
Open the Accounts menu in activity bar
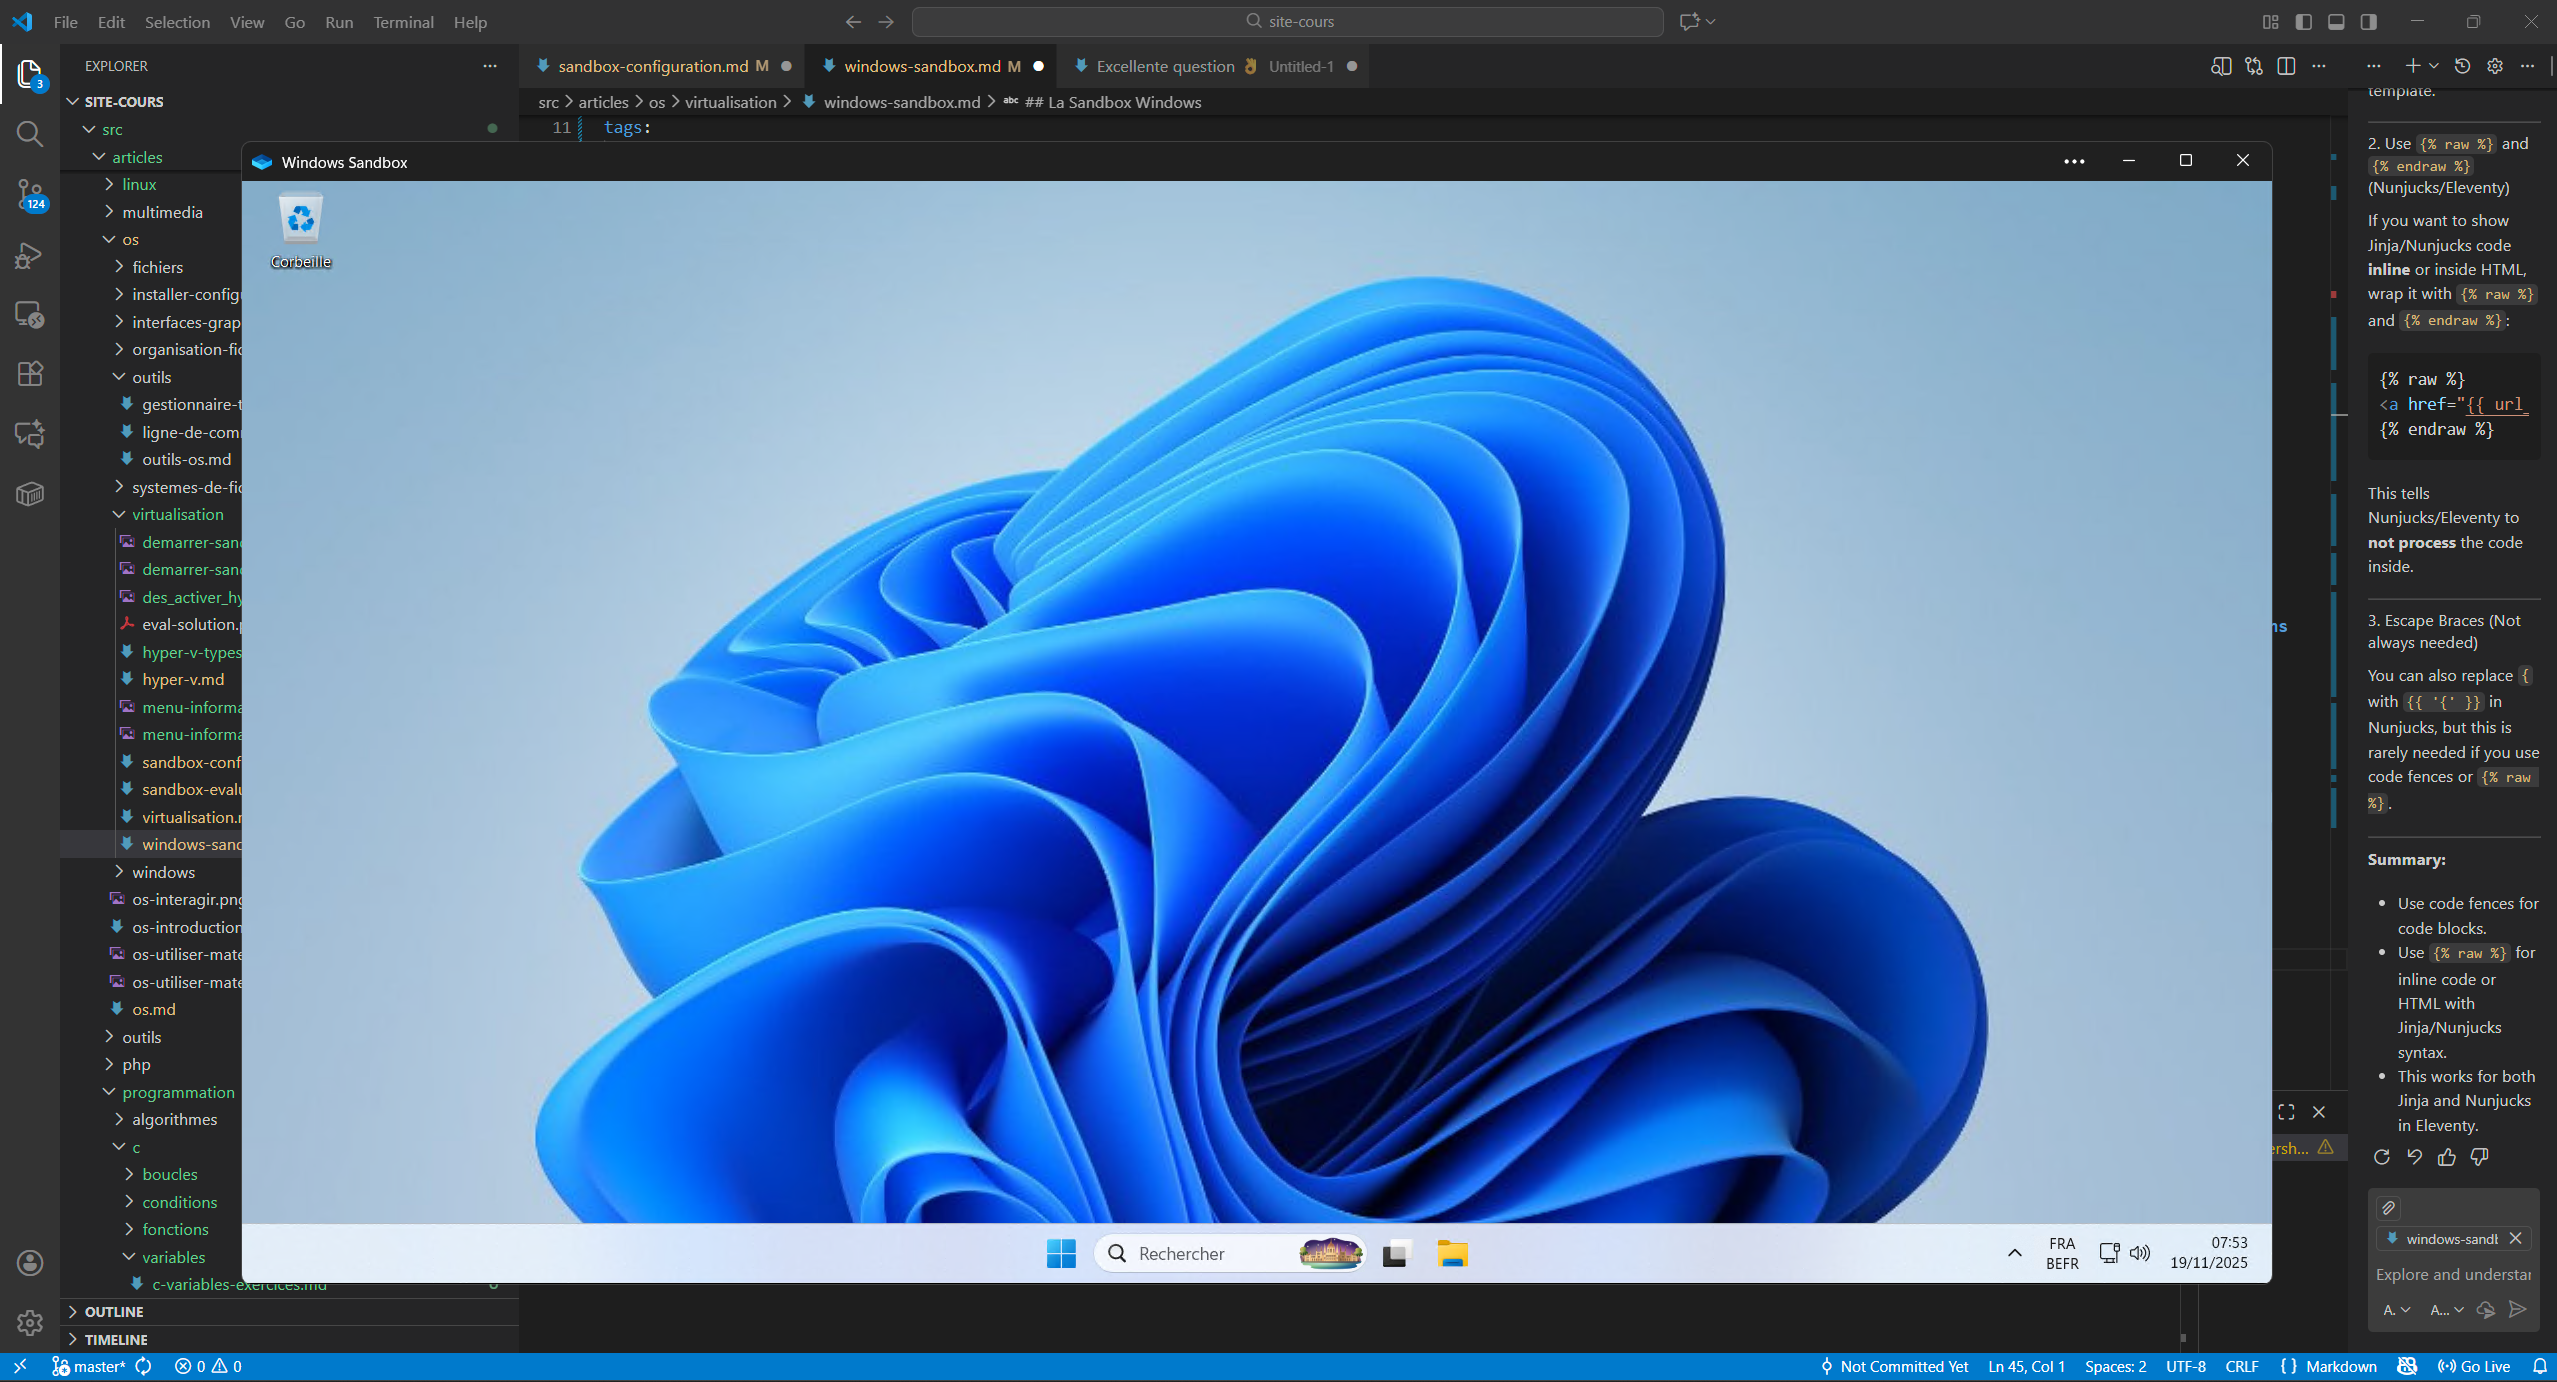pyautogui.click(x=29, y=1263)
